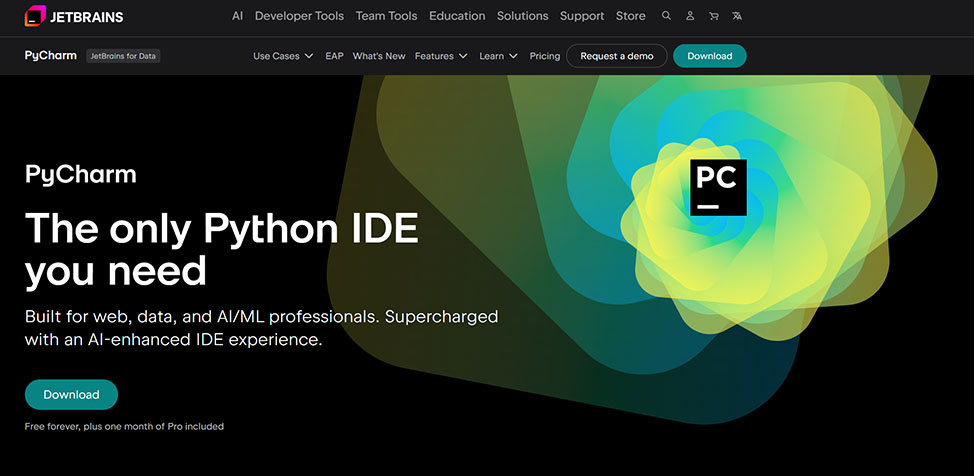Screen dimensions: 974x476
Task: Open the user account icon
Action: coord(690,16)
